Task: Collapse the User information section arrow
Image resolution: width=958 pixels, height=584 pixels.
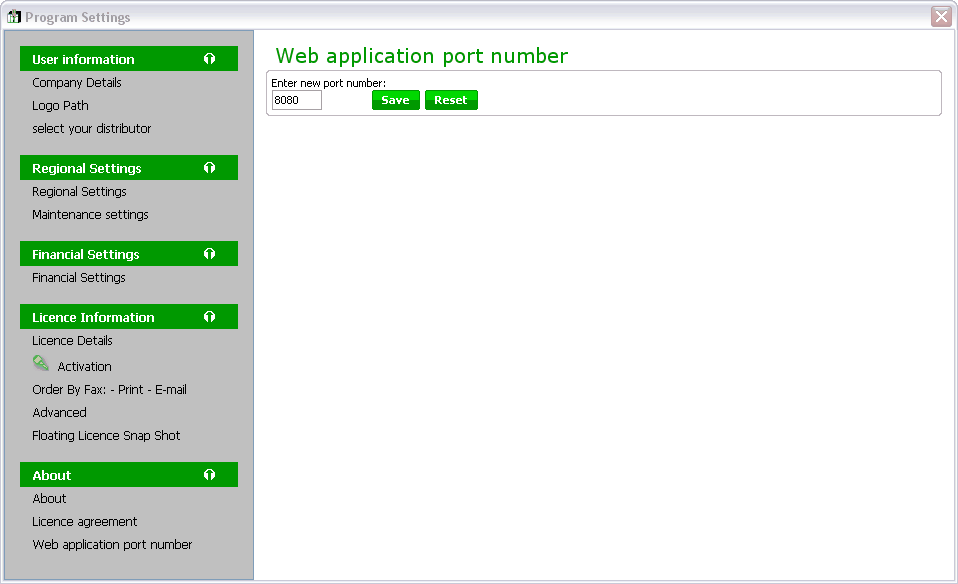Action: (210, 59)
